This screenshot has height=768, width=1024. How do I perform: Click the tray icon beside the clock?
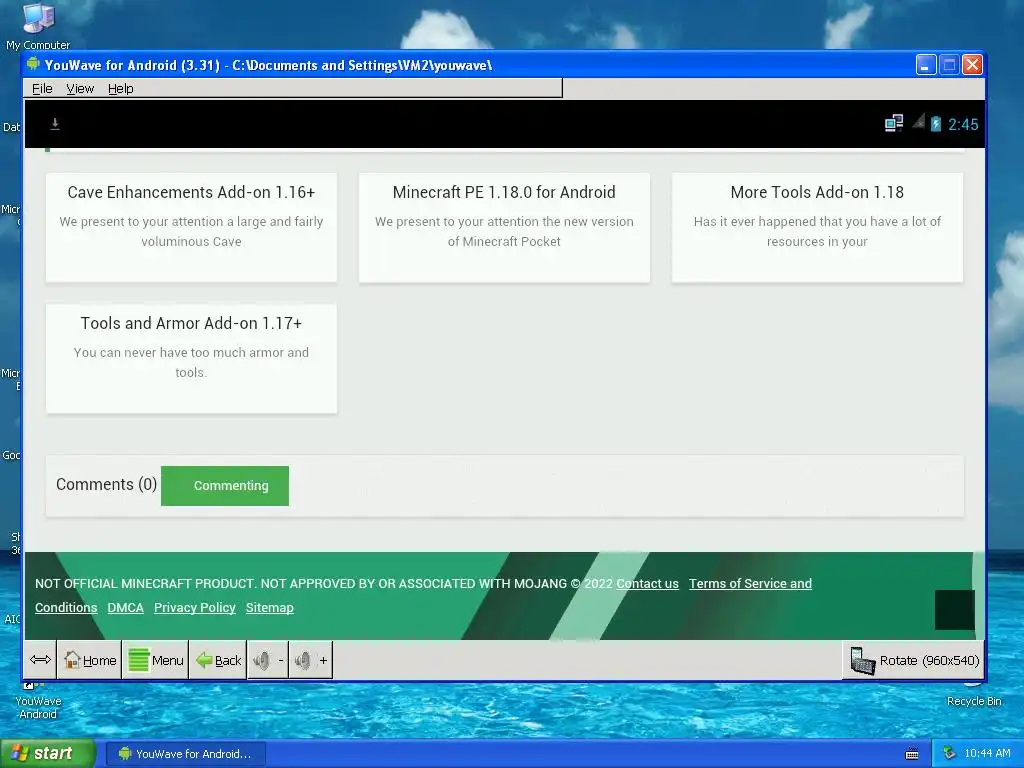950,753
